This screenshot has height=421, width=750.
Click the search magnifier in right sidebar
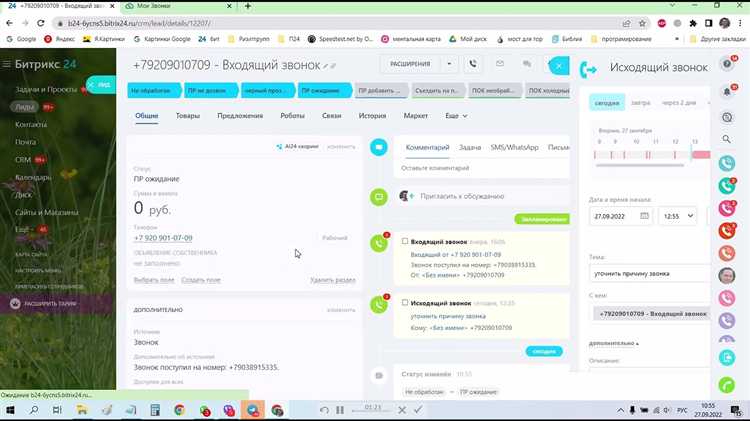[727, 139]
